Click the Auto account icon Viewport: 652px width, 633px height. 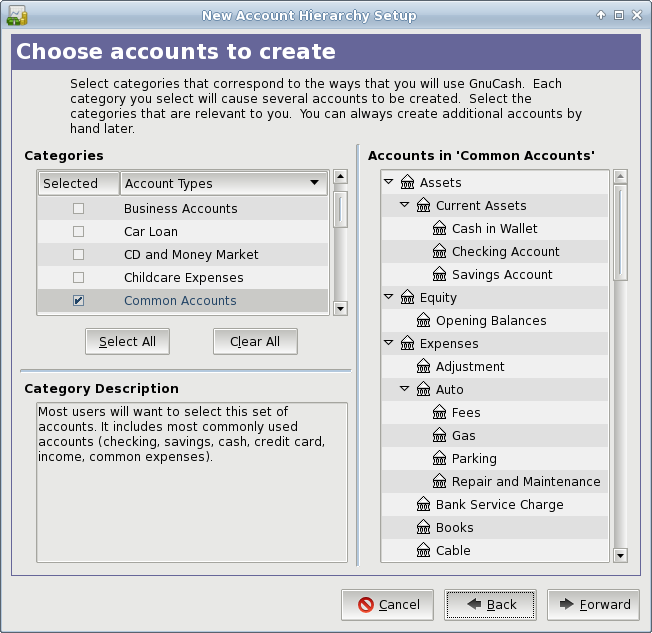423,389
